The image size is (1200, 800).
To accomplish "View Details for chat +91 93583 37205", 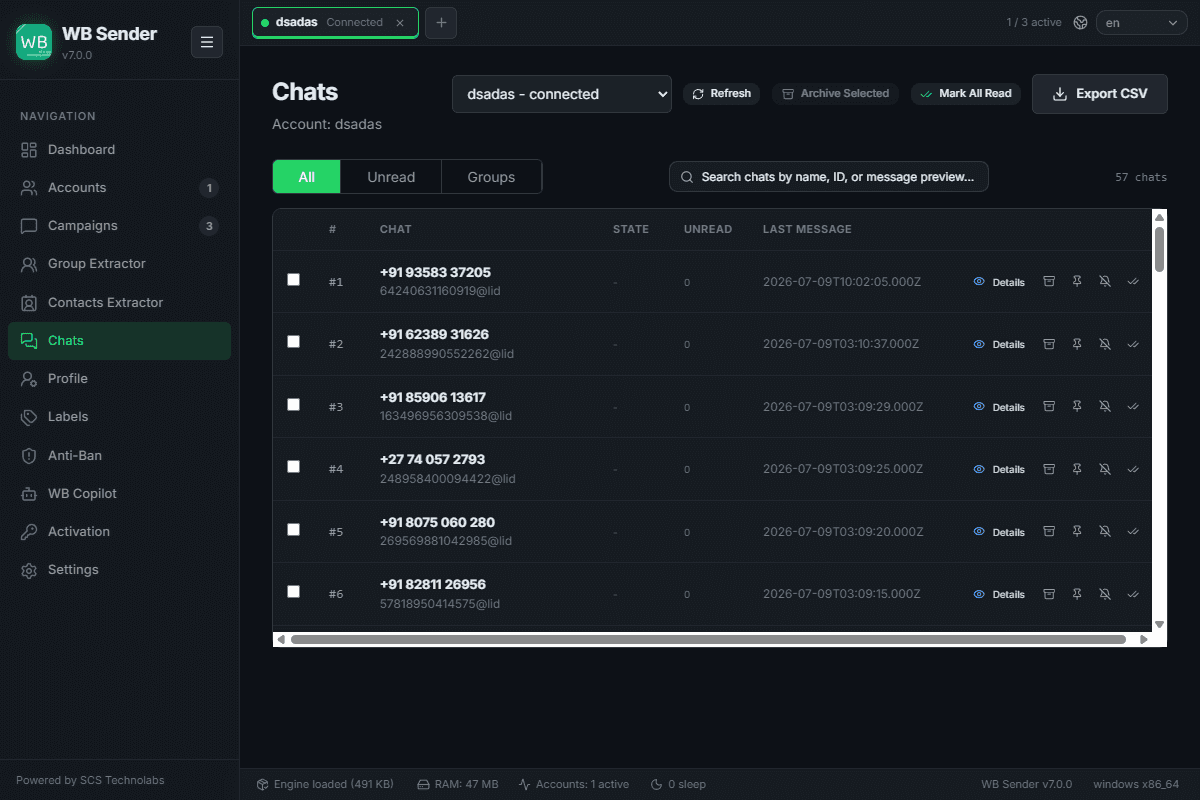I will (999, 282).
